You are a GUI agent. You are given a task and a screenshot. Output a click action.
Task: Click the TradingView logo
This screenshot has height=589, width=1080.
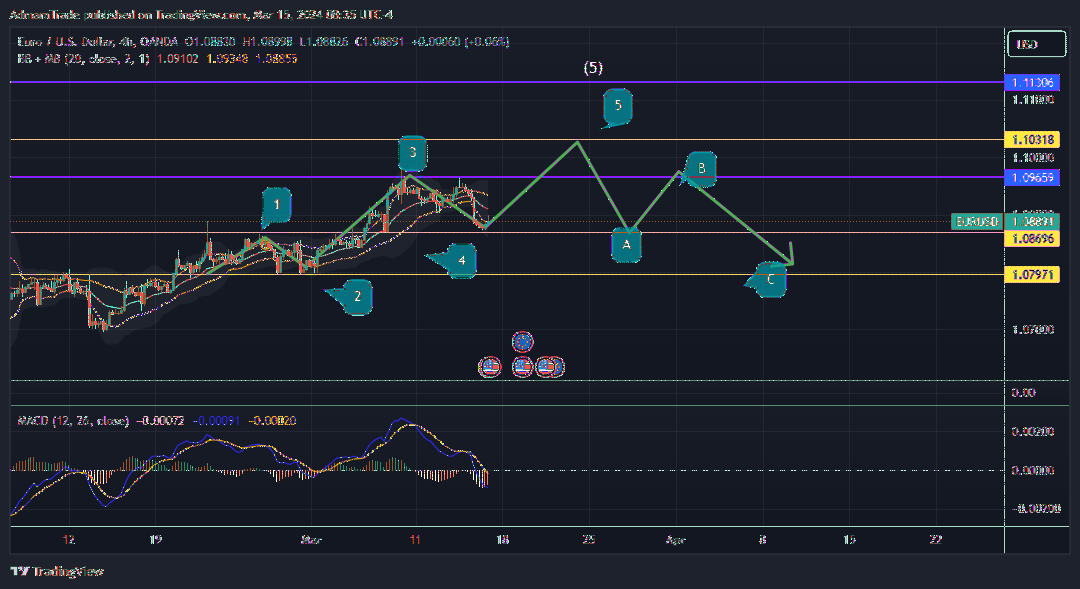click(57, 571)
